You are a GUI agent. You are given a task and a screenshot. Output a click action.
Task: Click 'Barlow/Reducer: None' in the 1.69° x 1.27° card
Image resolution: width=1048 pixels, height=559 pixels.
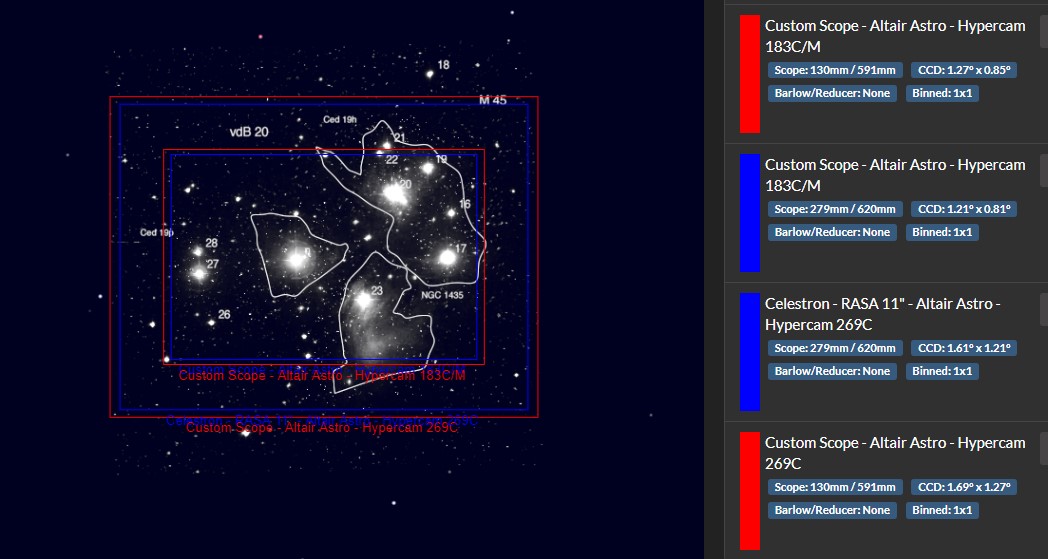click(x=832, y=511)
